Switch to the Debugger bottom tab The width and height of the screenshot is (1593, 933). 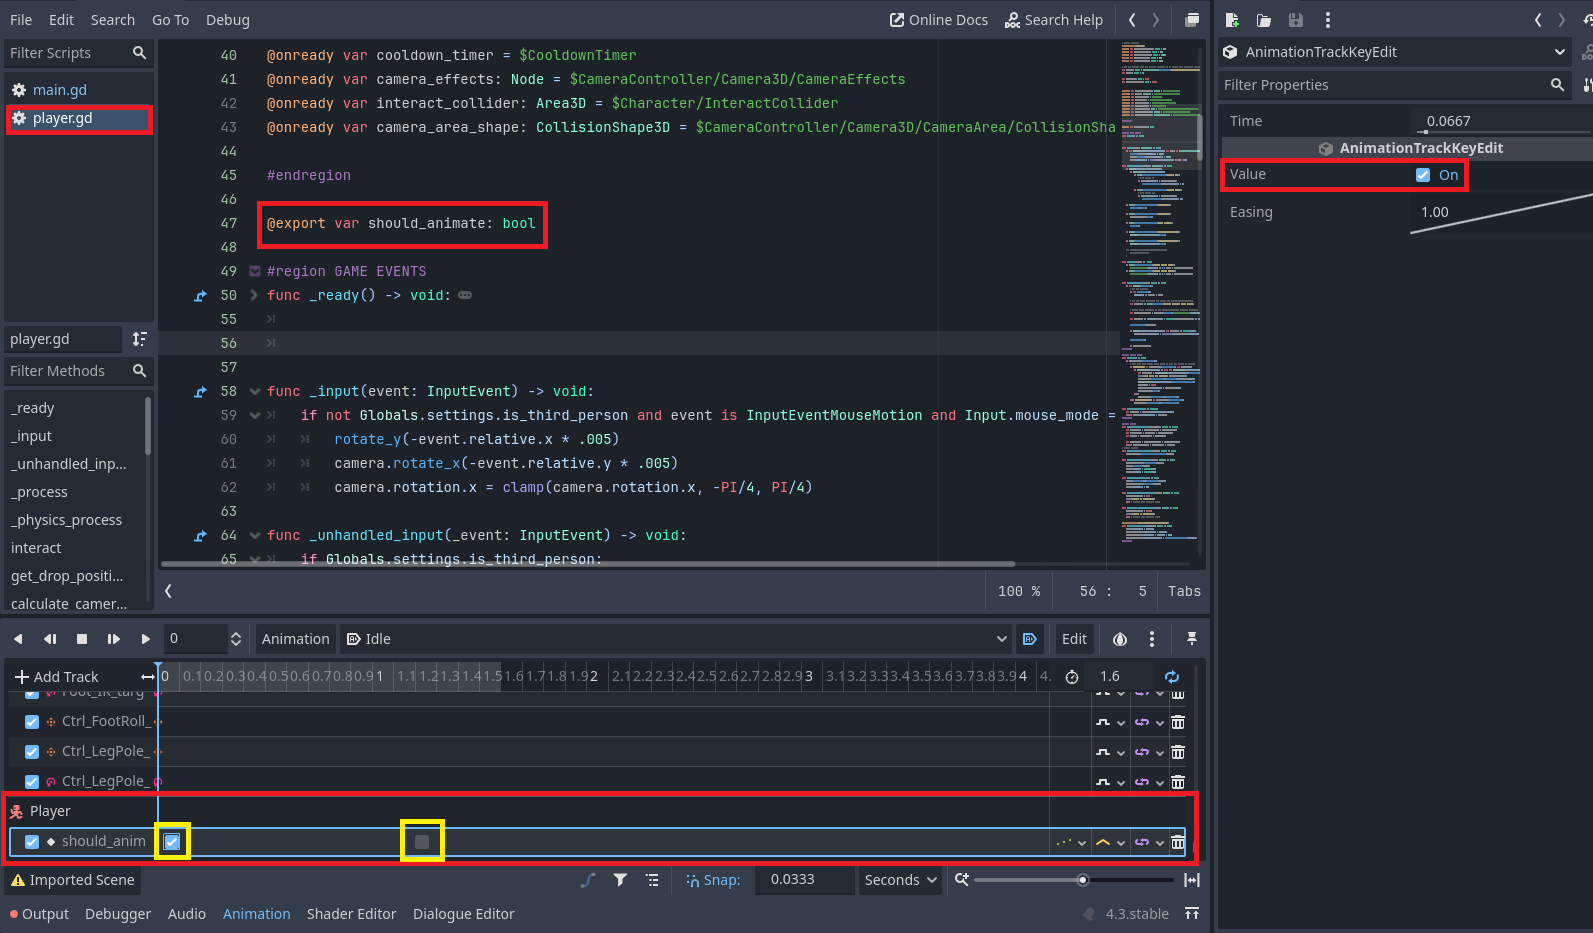[118, 914]
